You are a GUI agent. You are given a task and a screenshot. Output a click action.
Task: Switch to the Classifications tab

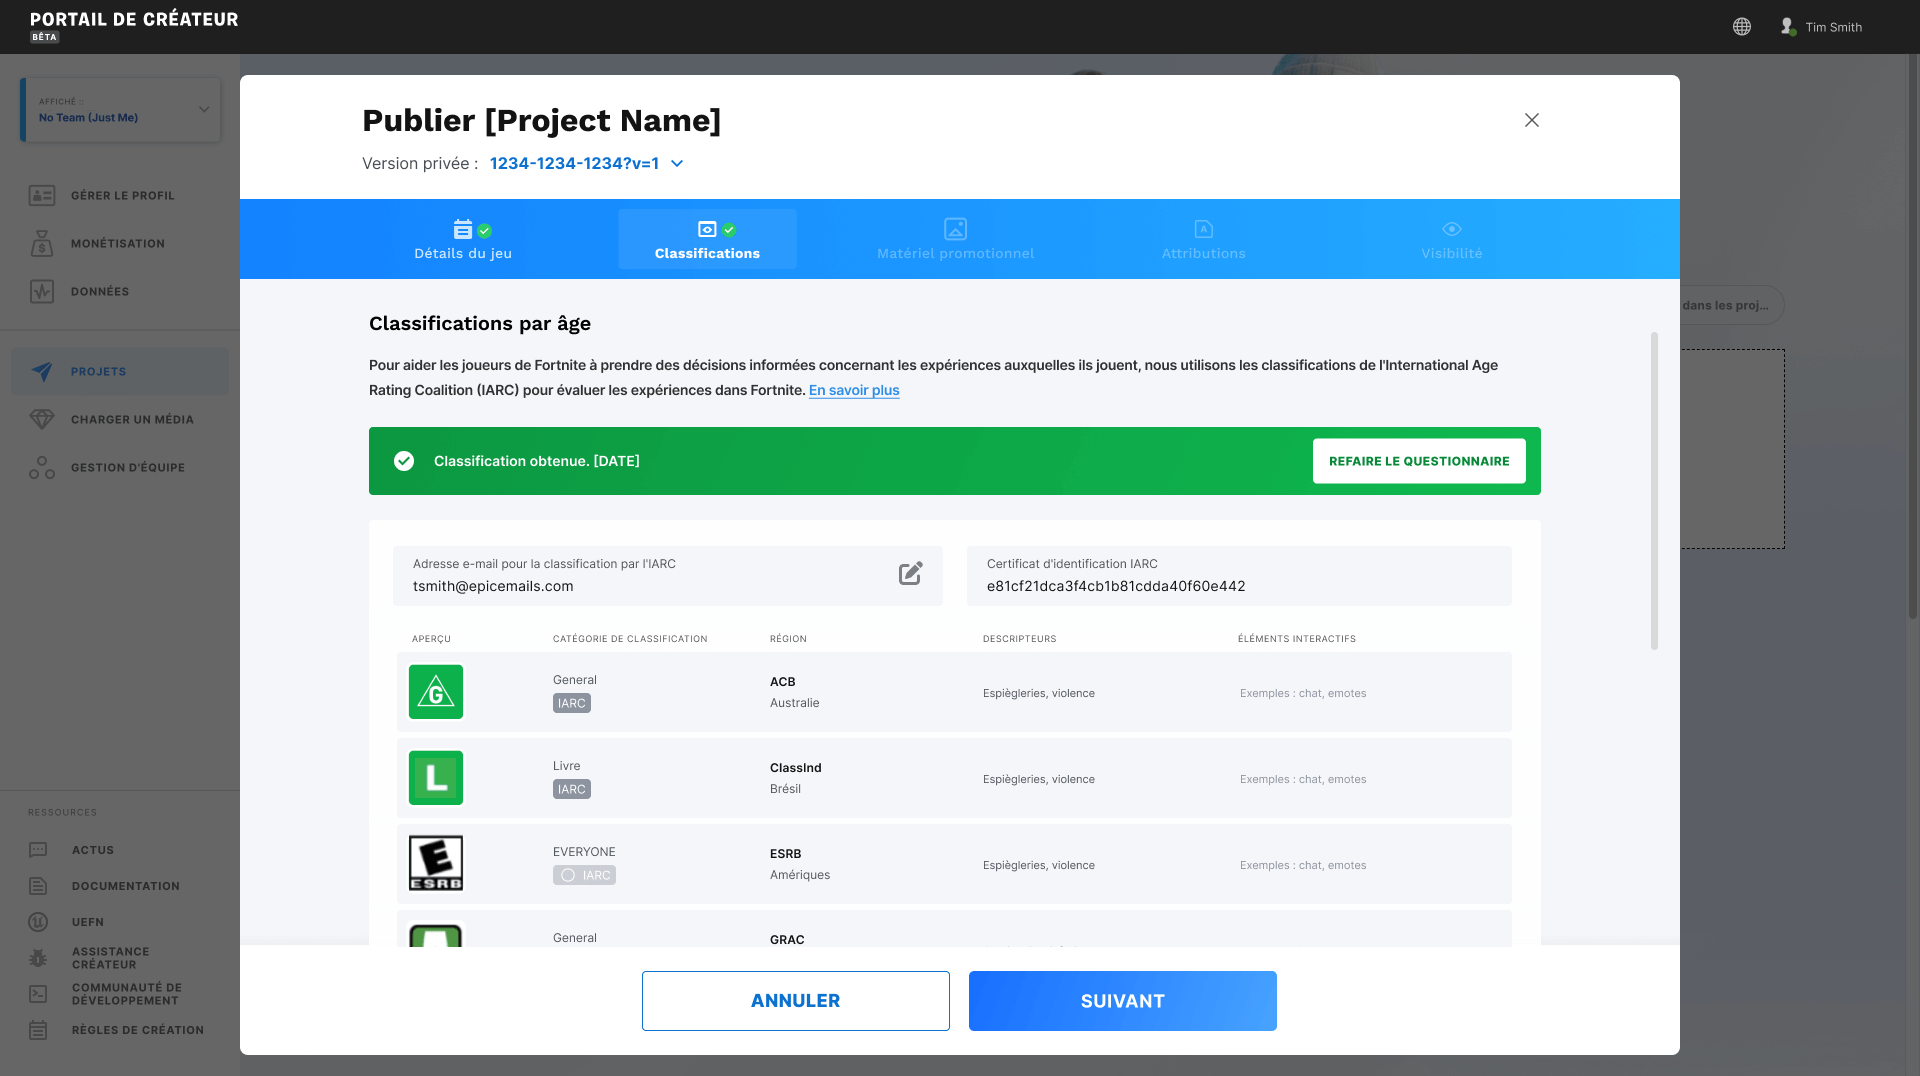click(707, 239)
